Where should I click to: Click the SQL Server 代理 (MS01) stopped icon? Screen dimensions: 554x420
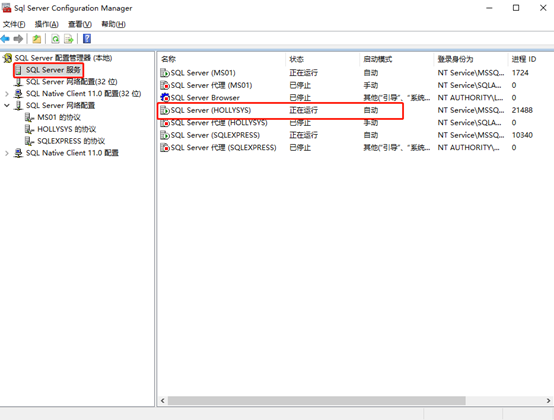(165, 85)
